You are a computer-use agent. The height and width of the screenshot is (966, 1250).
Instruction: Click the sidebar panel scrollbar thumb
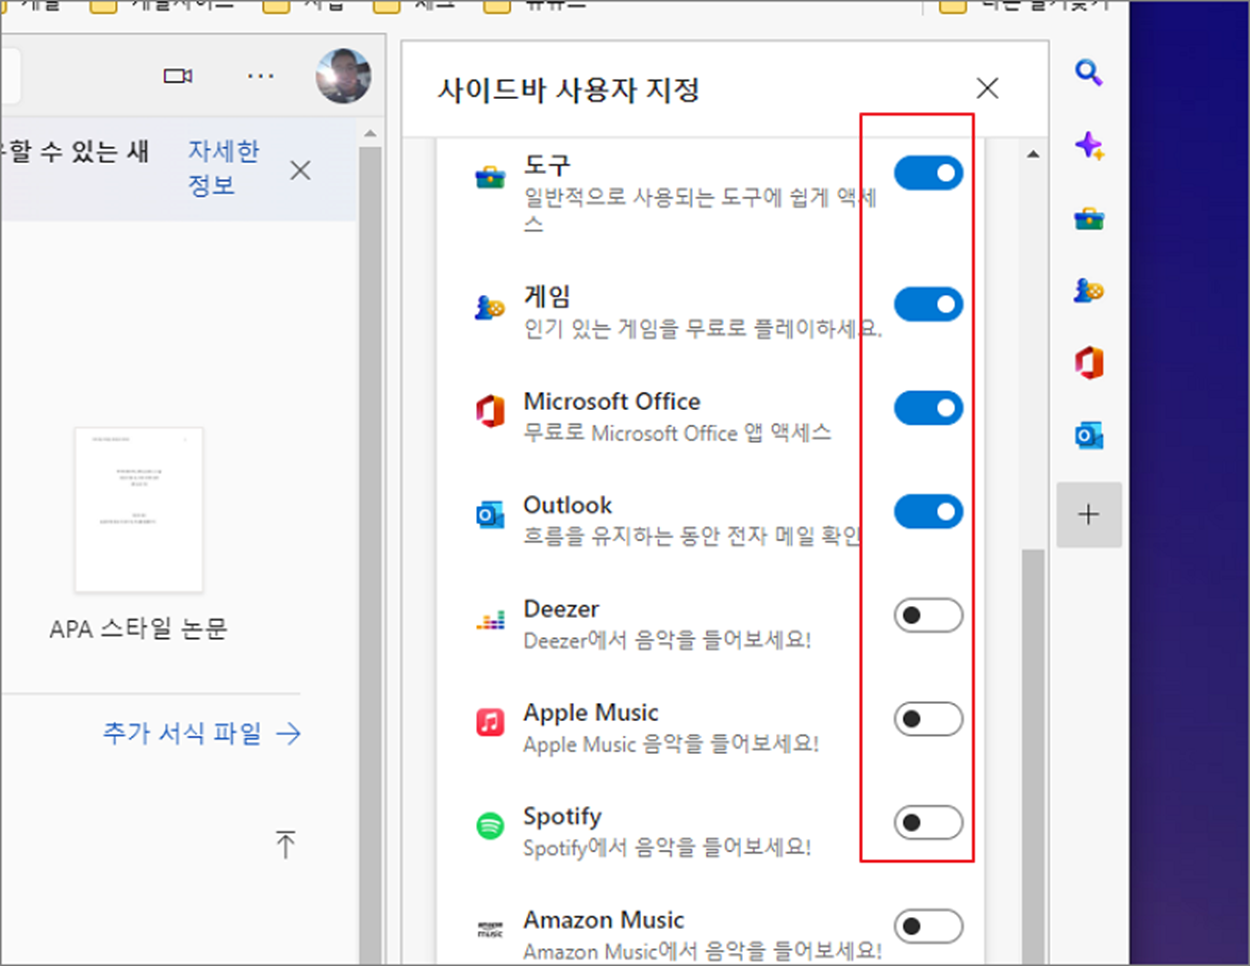tap(1033, 755)
